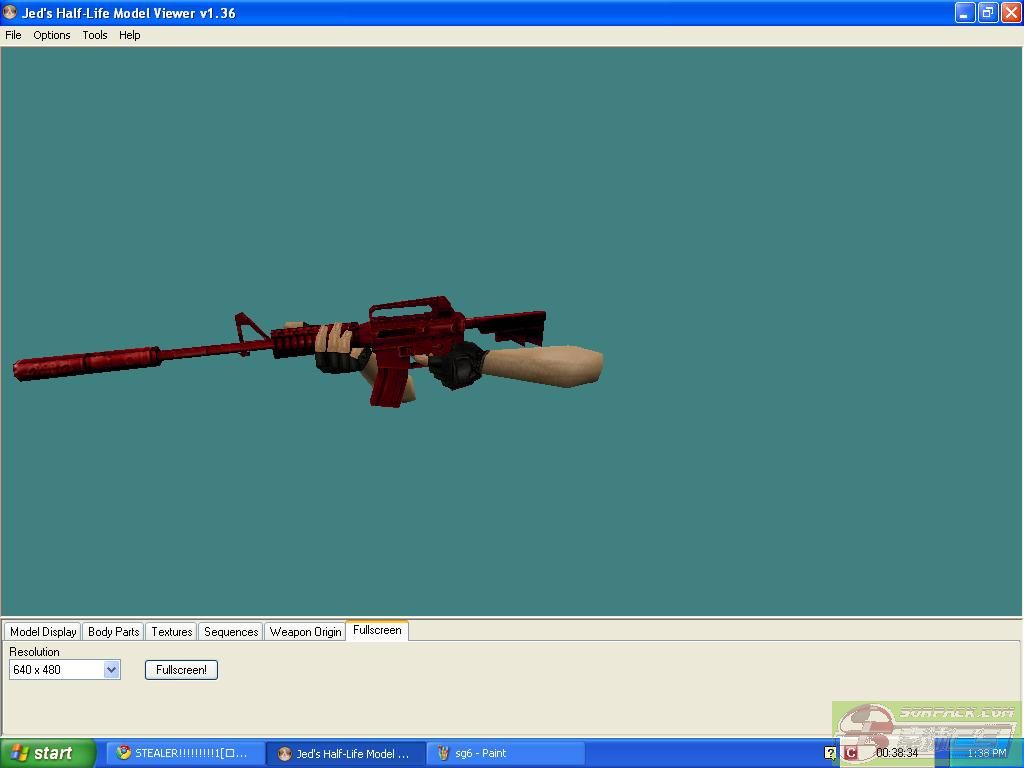Open the Tools menu

pos(95,35)
